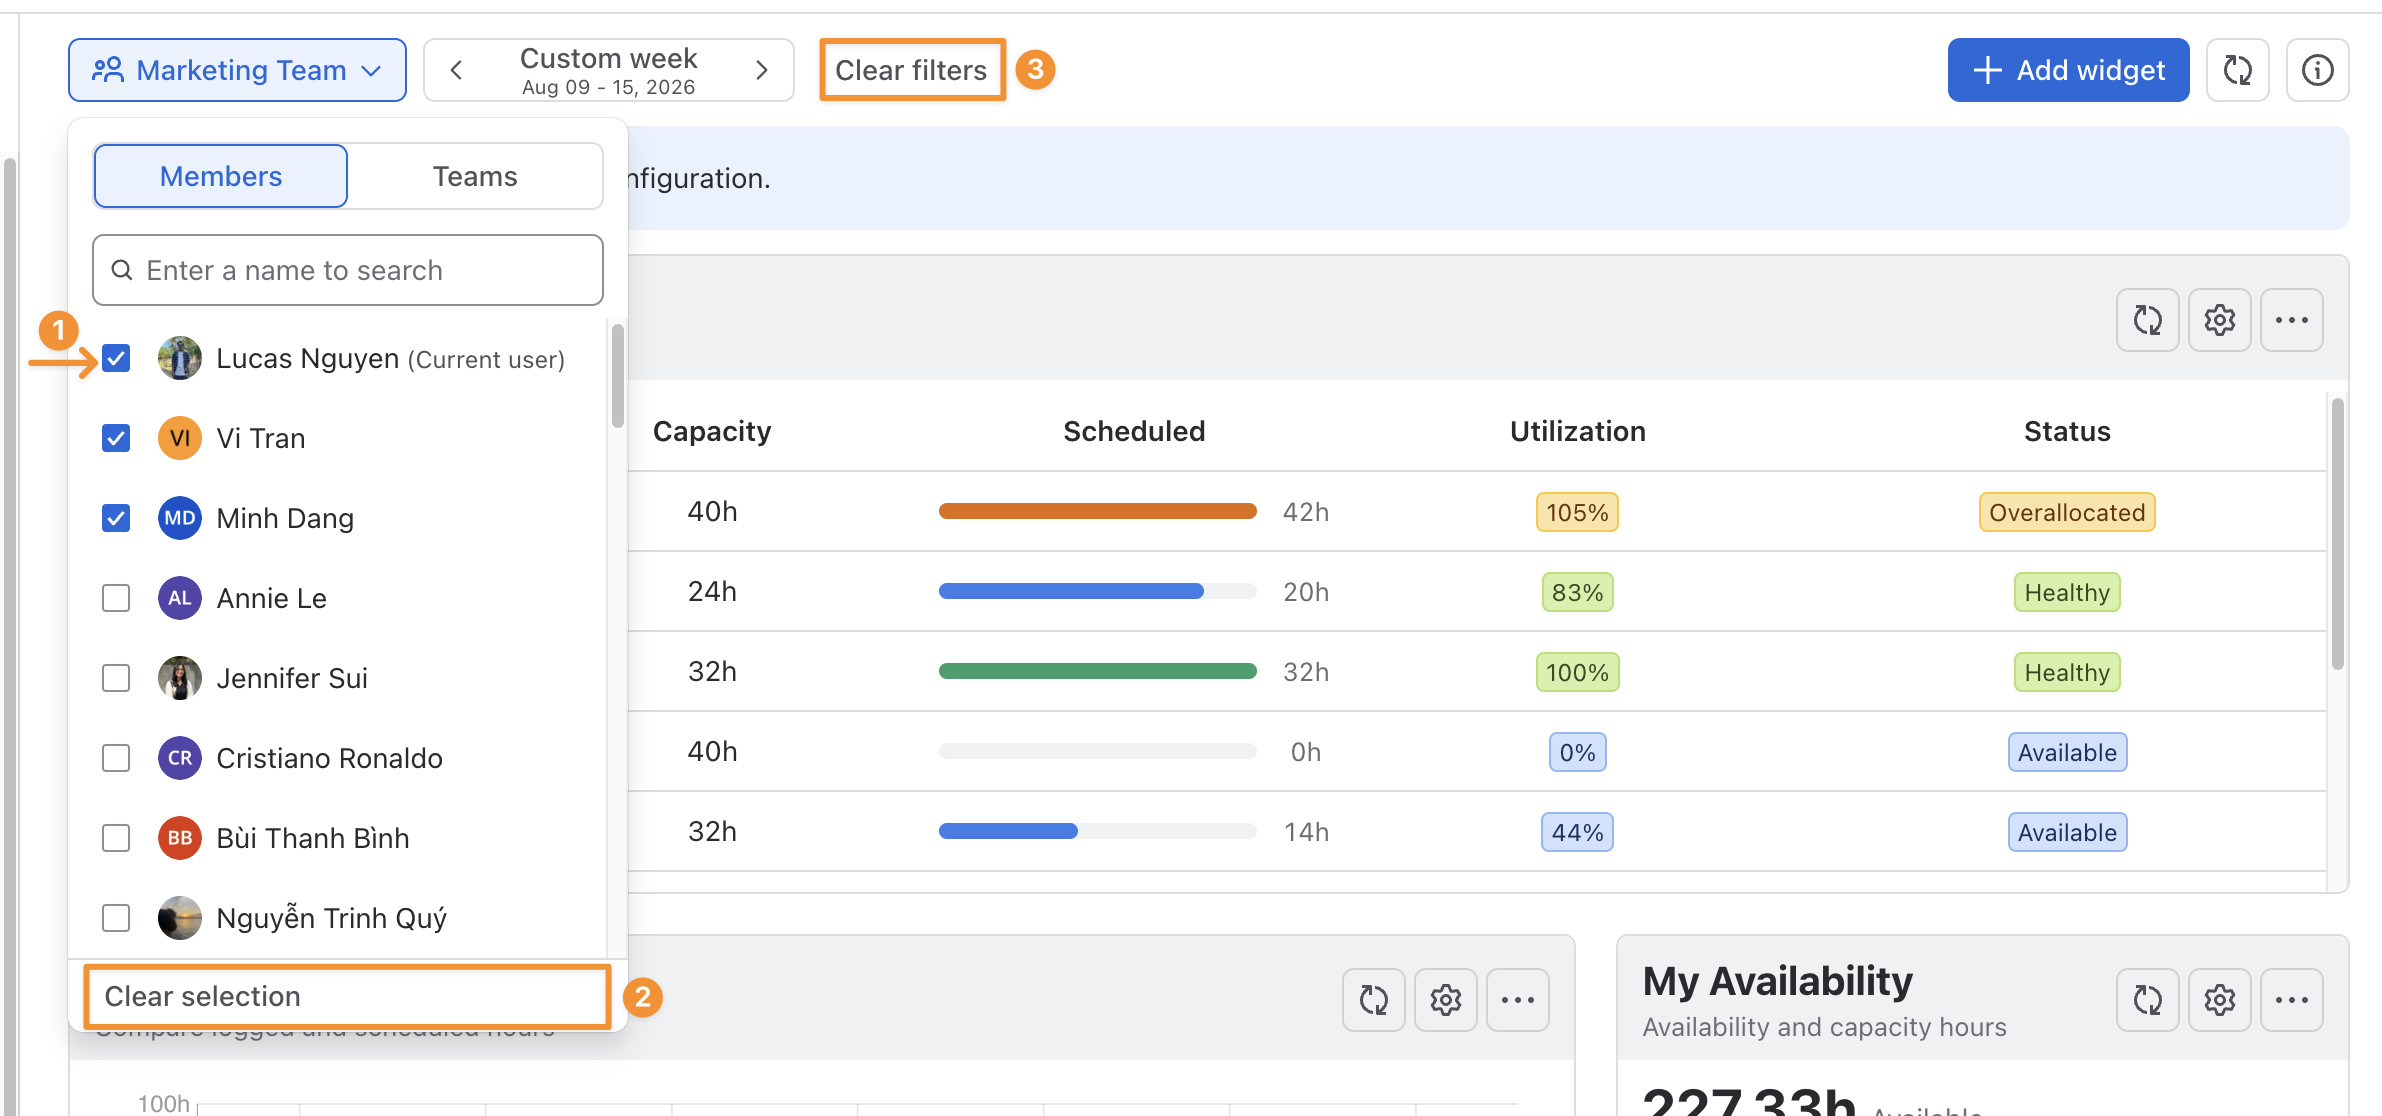2382x1116 pixels.
Task: Tick the Cristiano Ronaldo checkbox
Action: coord(116,758)
